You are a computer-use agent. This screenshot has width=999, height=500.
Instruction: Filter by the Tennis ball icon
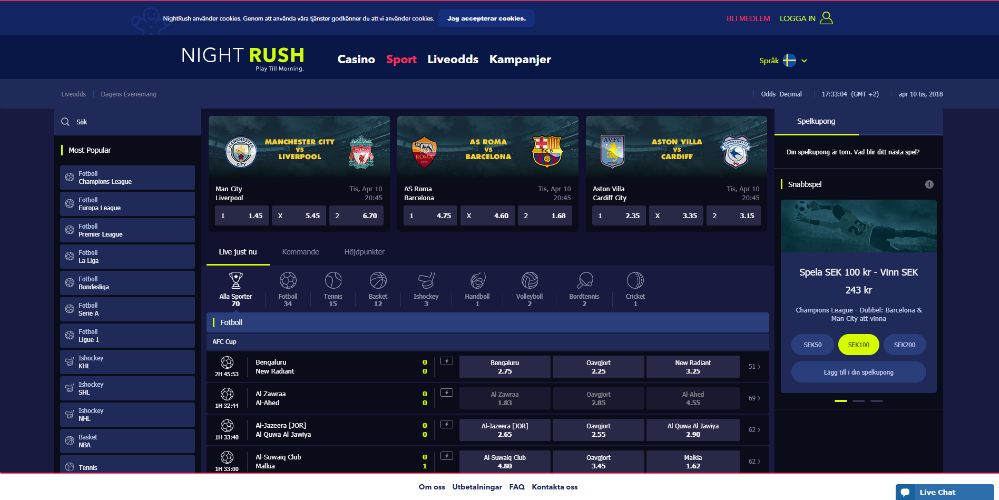tap(333, 281)
